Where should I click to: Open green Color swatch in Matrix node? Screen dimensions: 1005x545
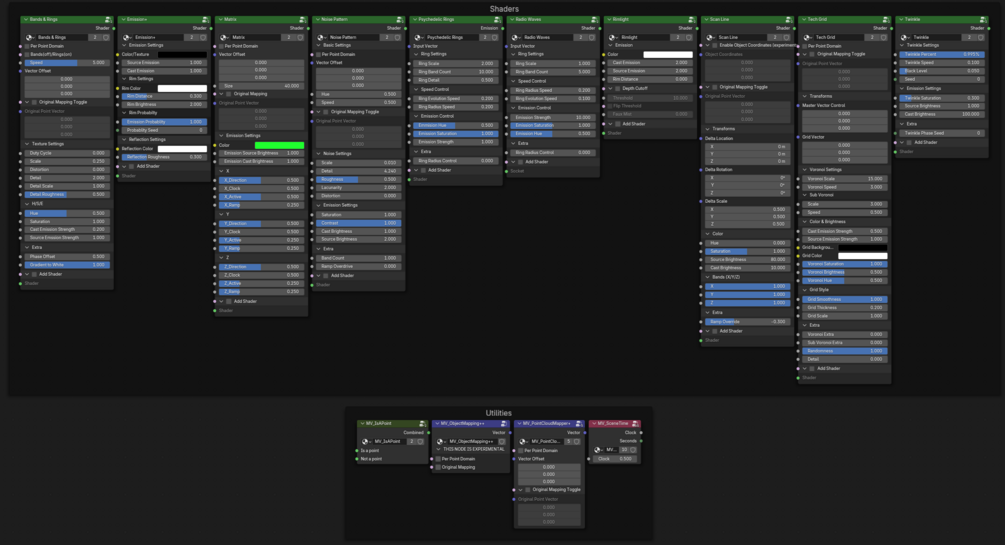coord(279,145)
